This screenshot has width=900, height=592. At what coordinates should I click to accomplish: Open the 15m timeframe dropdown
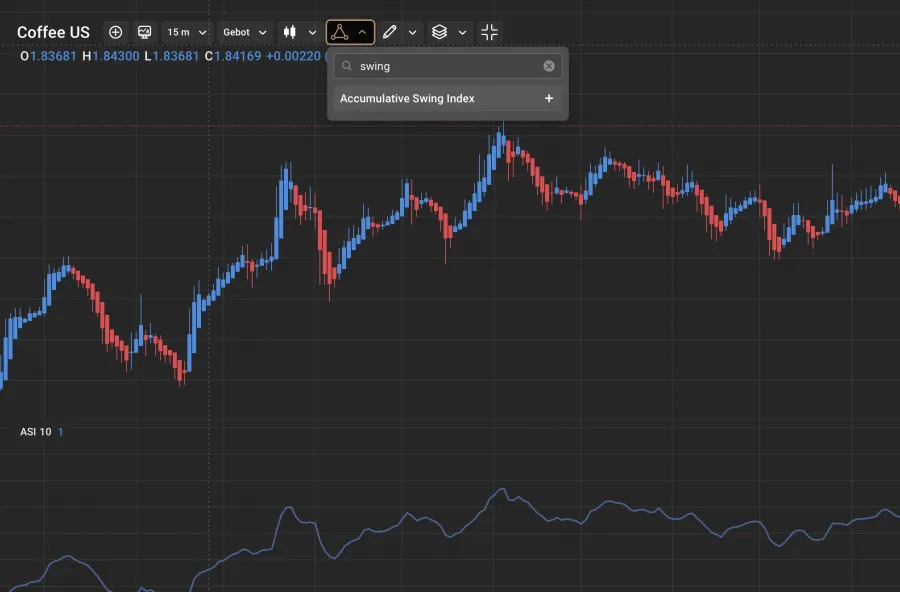[x=187, y=31]
